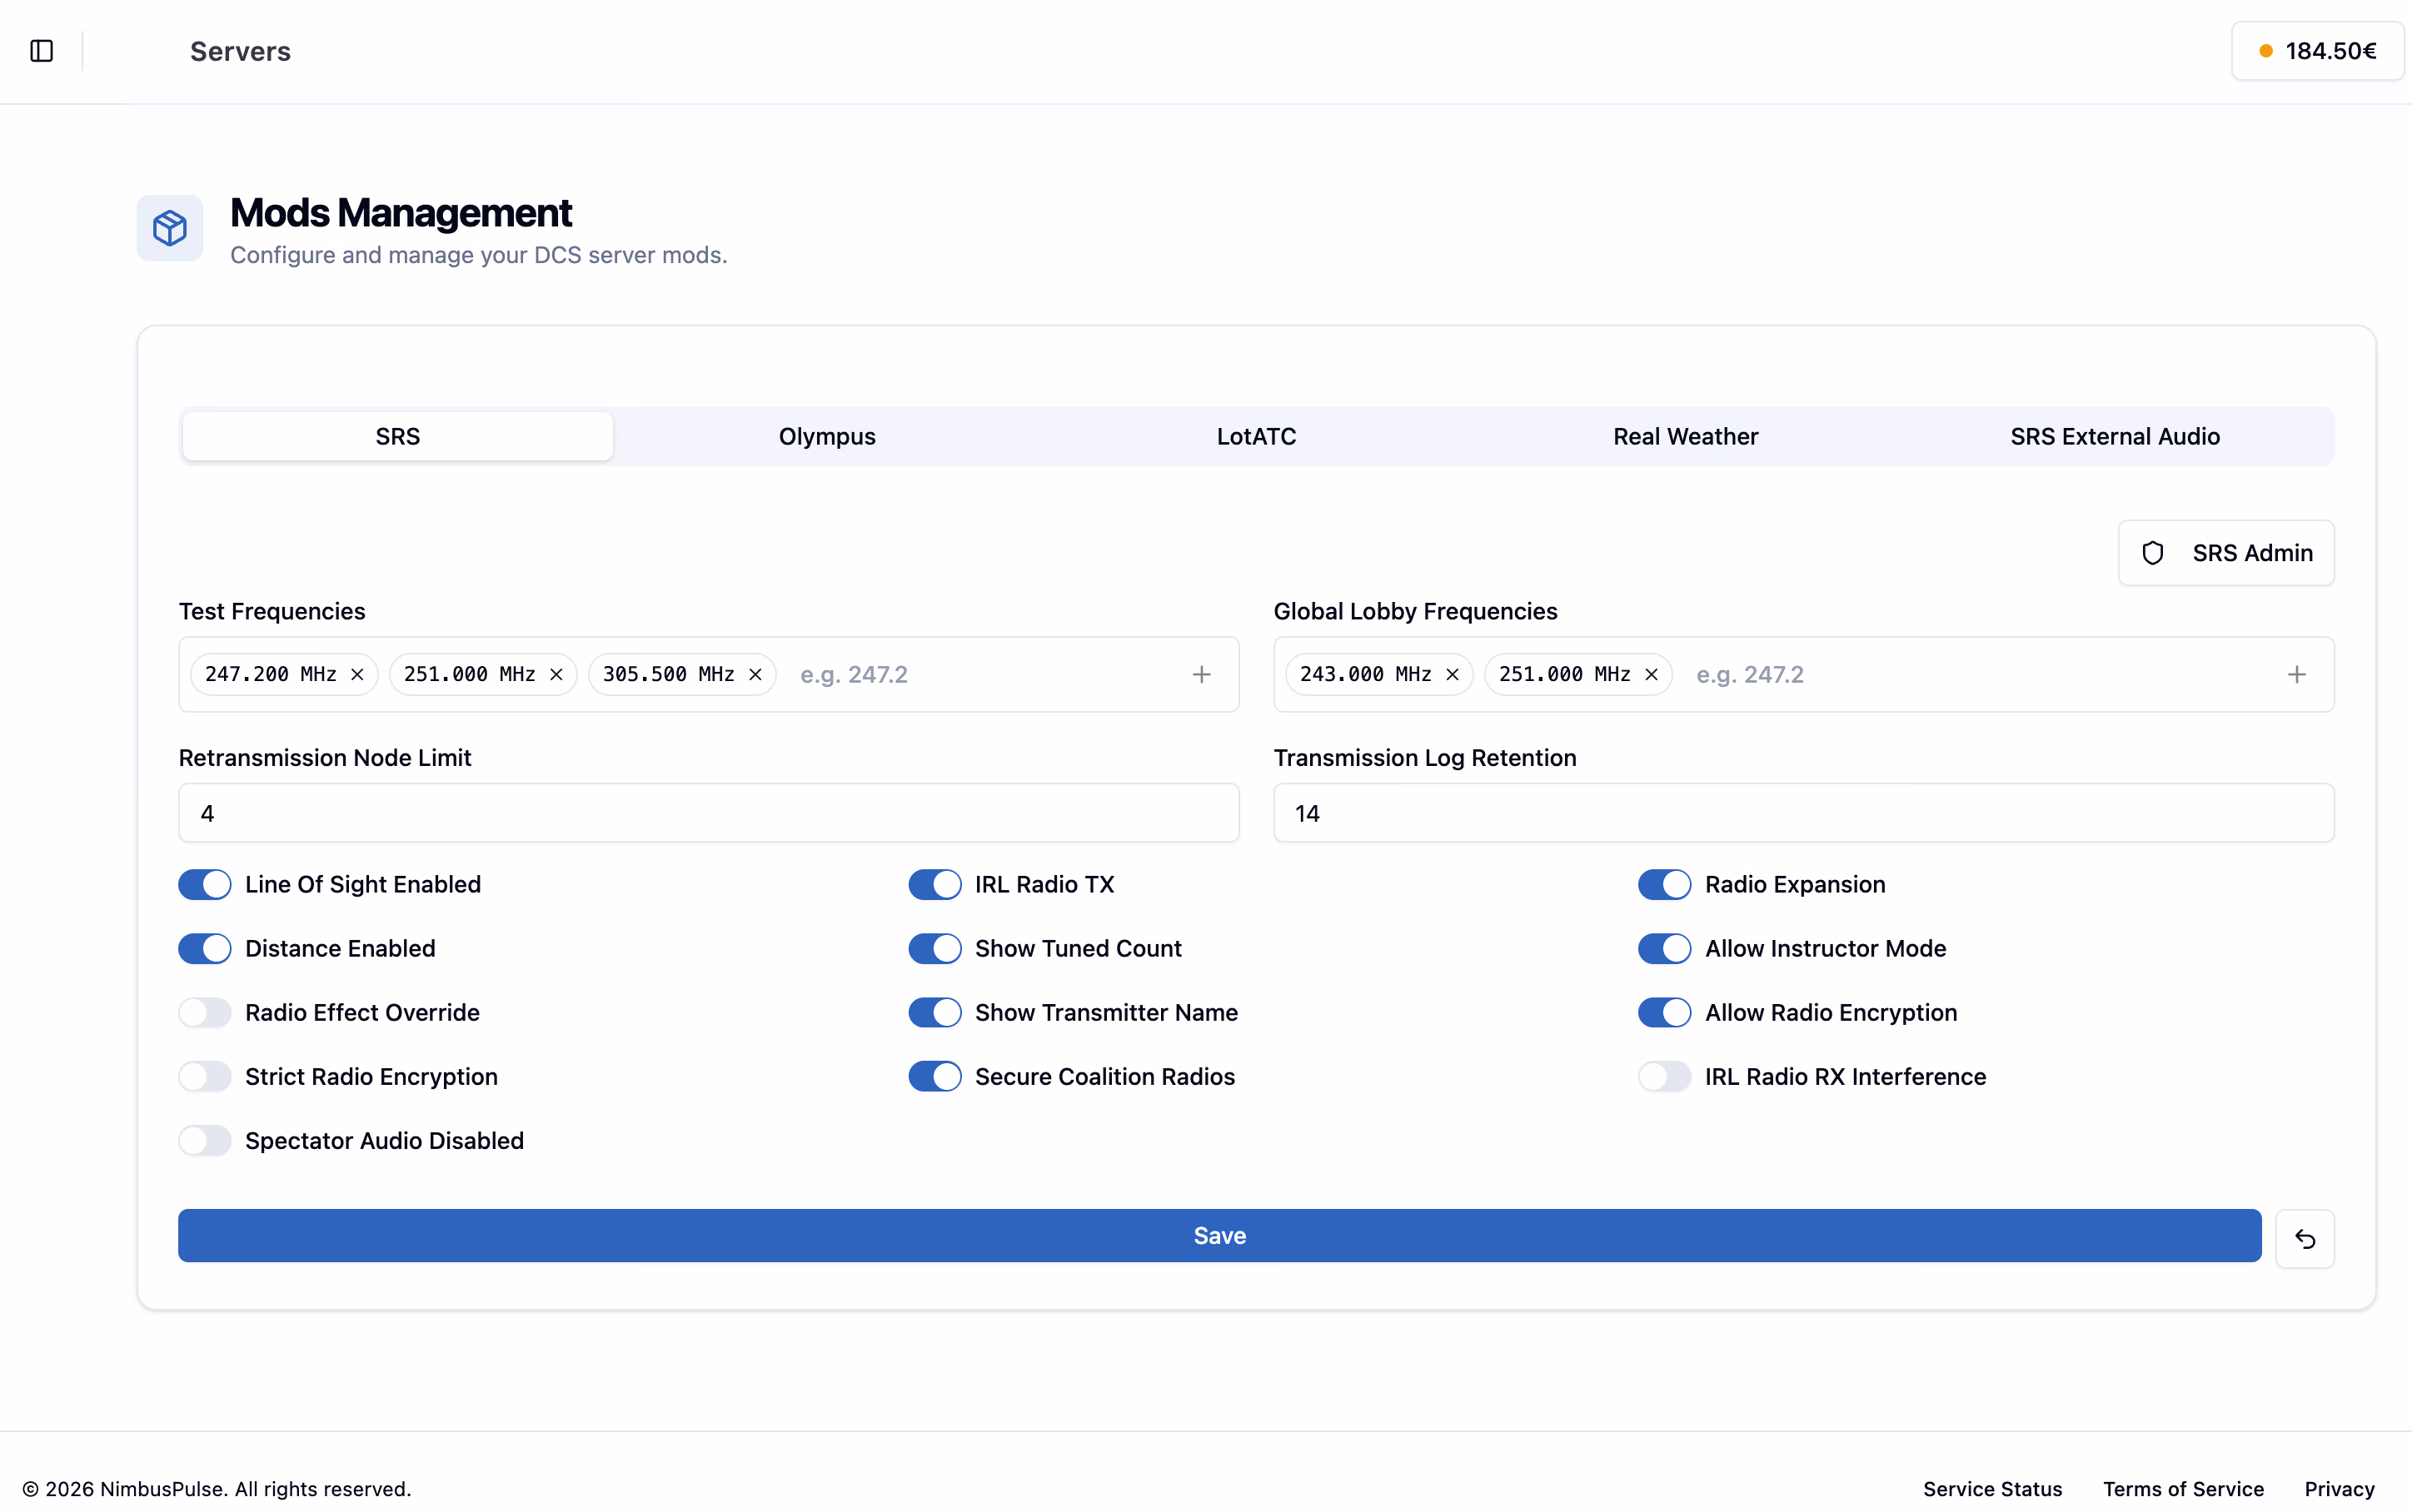Remove the 247.200 MHz test frequency
2412x1512 pixels.
[x=357, y=675]
